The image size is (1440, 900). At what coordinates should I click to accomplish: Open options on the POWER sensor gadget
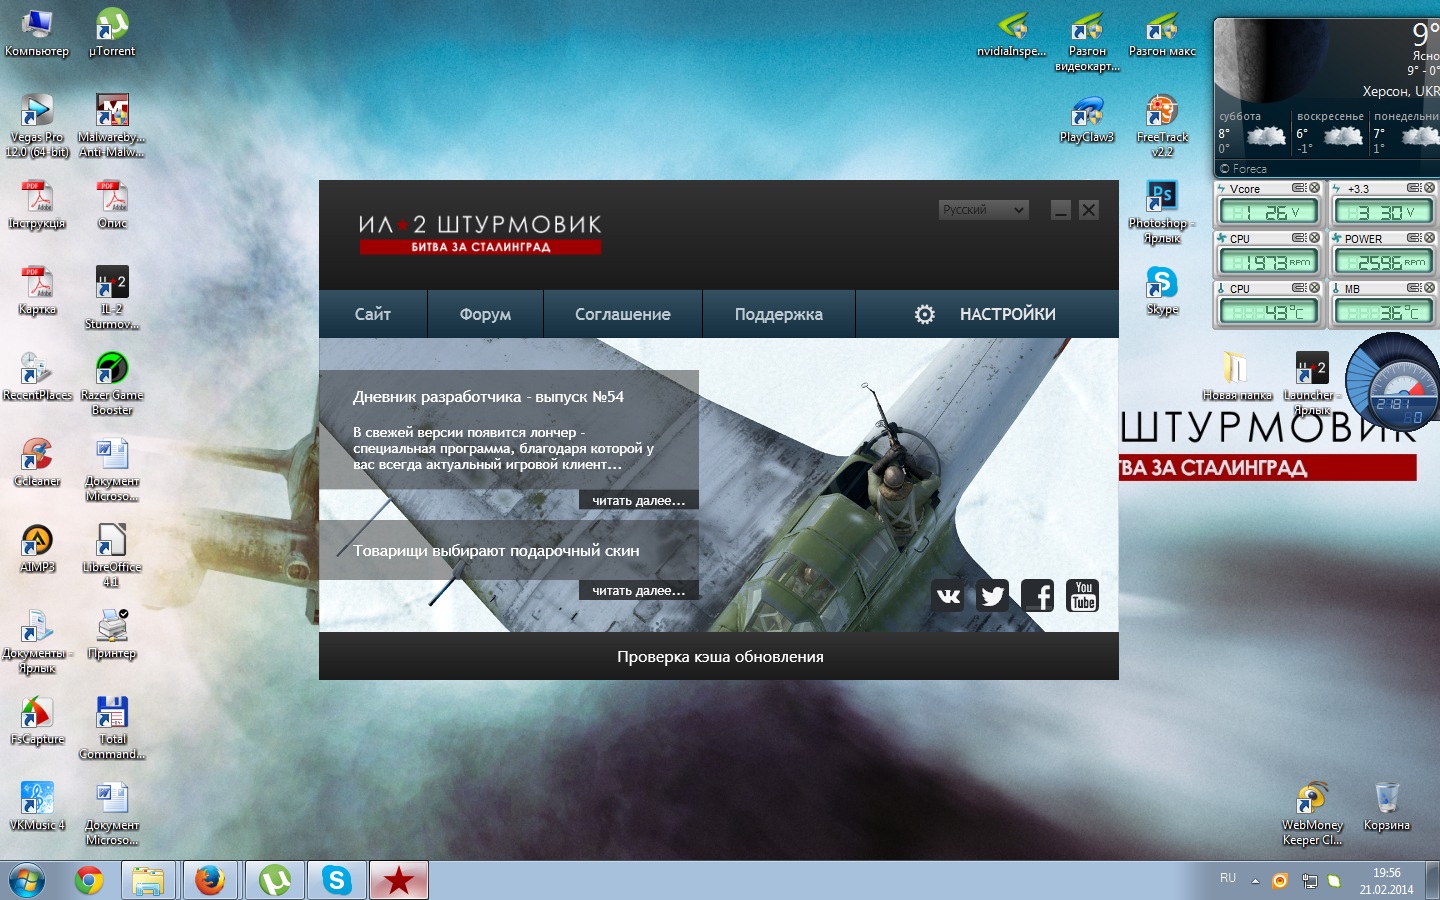1414,238
